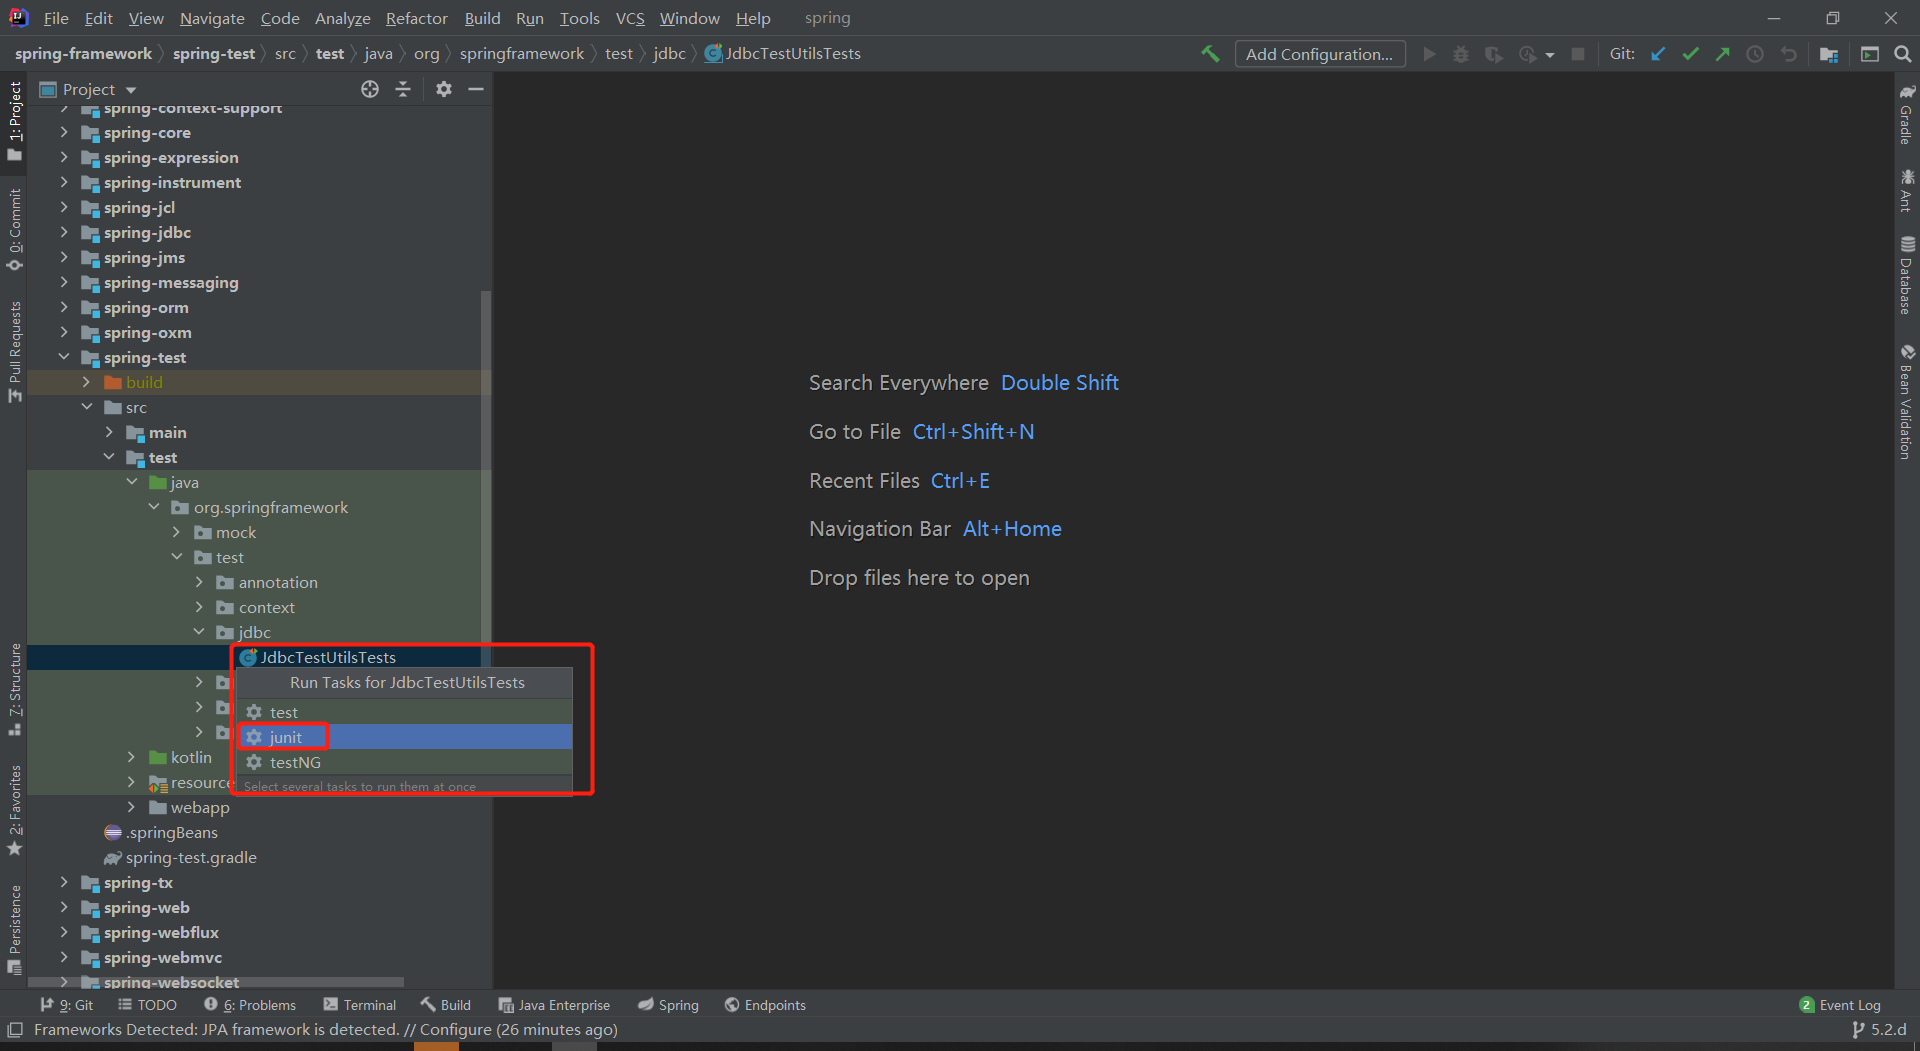Viewport: 1920px width, 1051px height.
Task: Open the Event Log
Action: point(1840,1005)
